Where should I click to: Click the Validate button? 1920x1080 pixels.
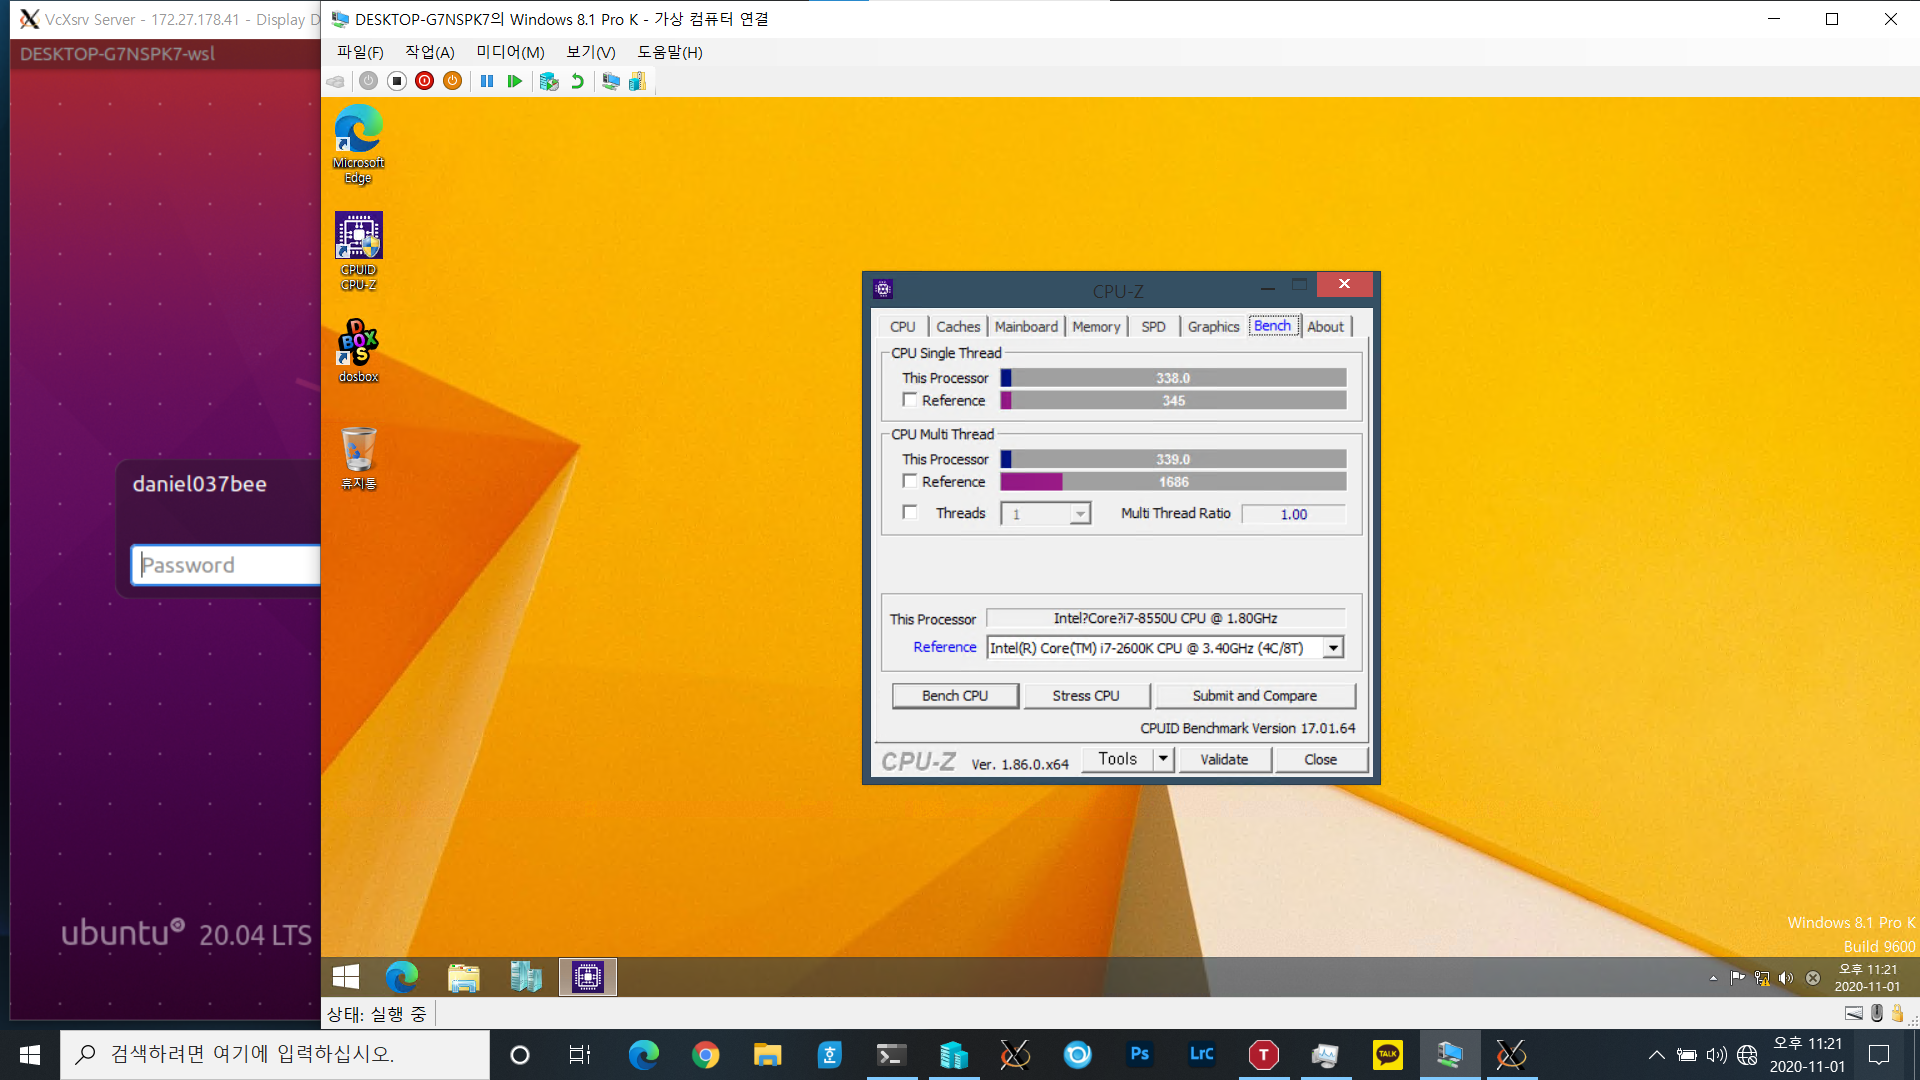click(x=1224, y=760)
